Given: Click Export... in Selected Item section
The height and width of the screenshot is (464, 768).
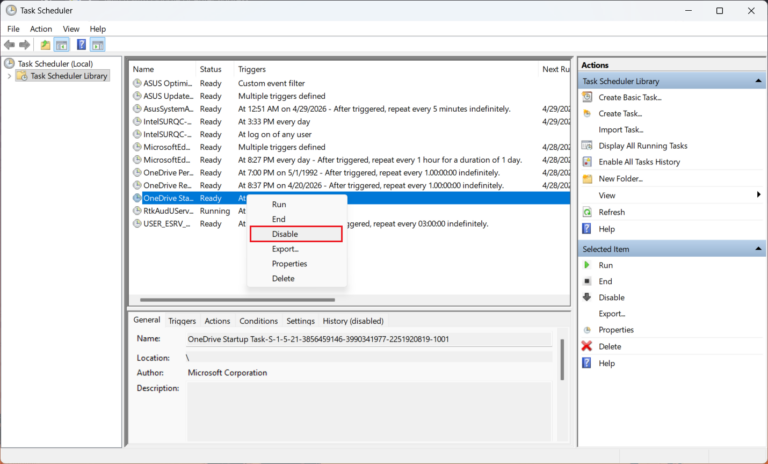Looking at the screenshot, I should tap(612, 314).
